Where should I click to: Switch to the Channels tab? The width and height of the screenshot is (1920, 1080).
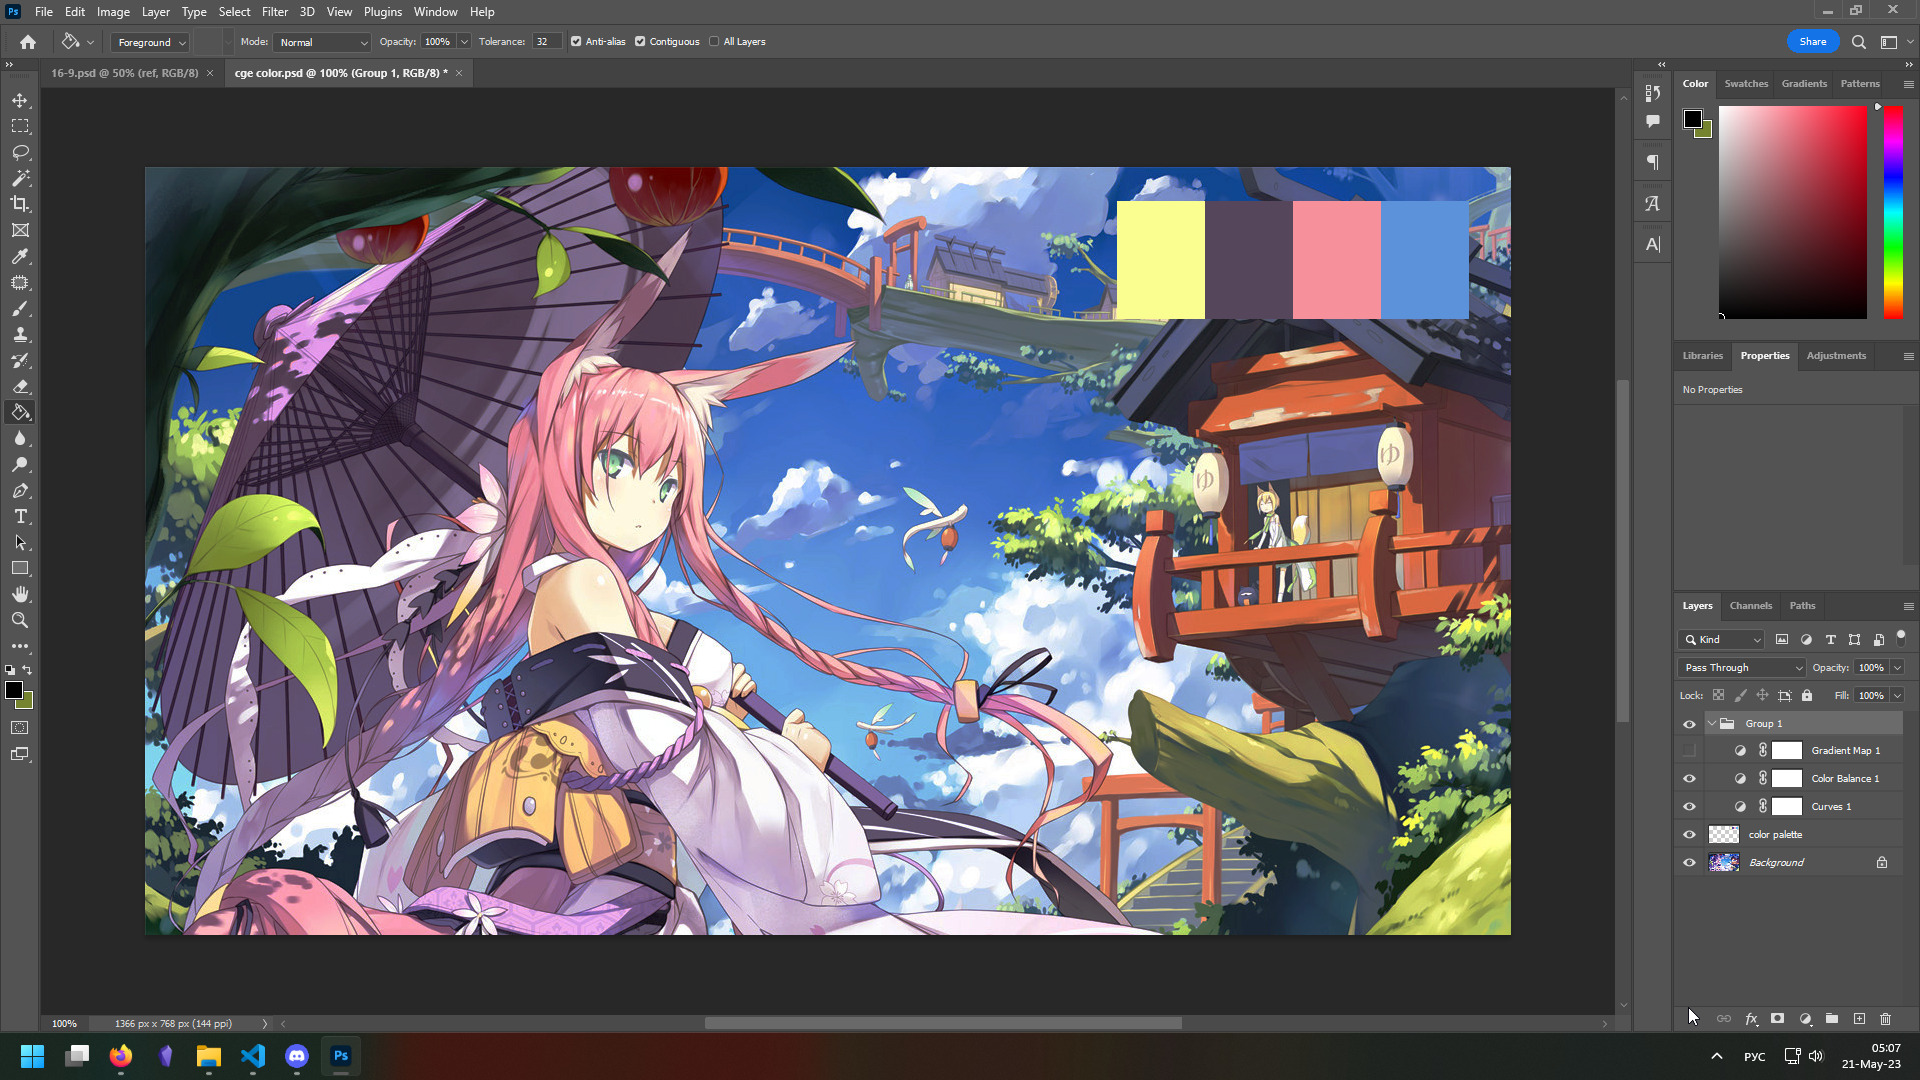(1750, 606)
